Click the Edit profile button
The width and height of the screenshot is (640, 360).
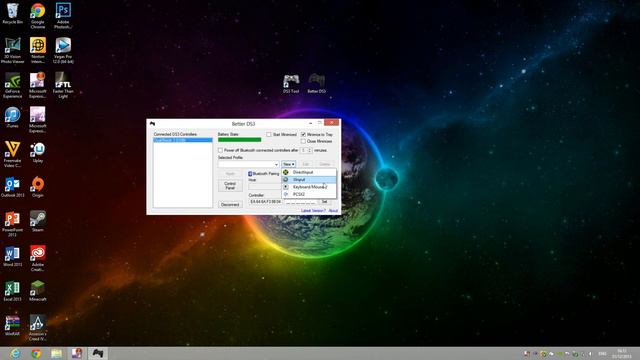pyautogui.click(x=306, y=164)
